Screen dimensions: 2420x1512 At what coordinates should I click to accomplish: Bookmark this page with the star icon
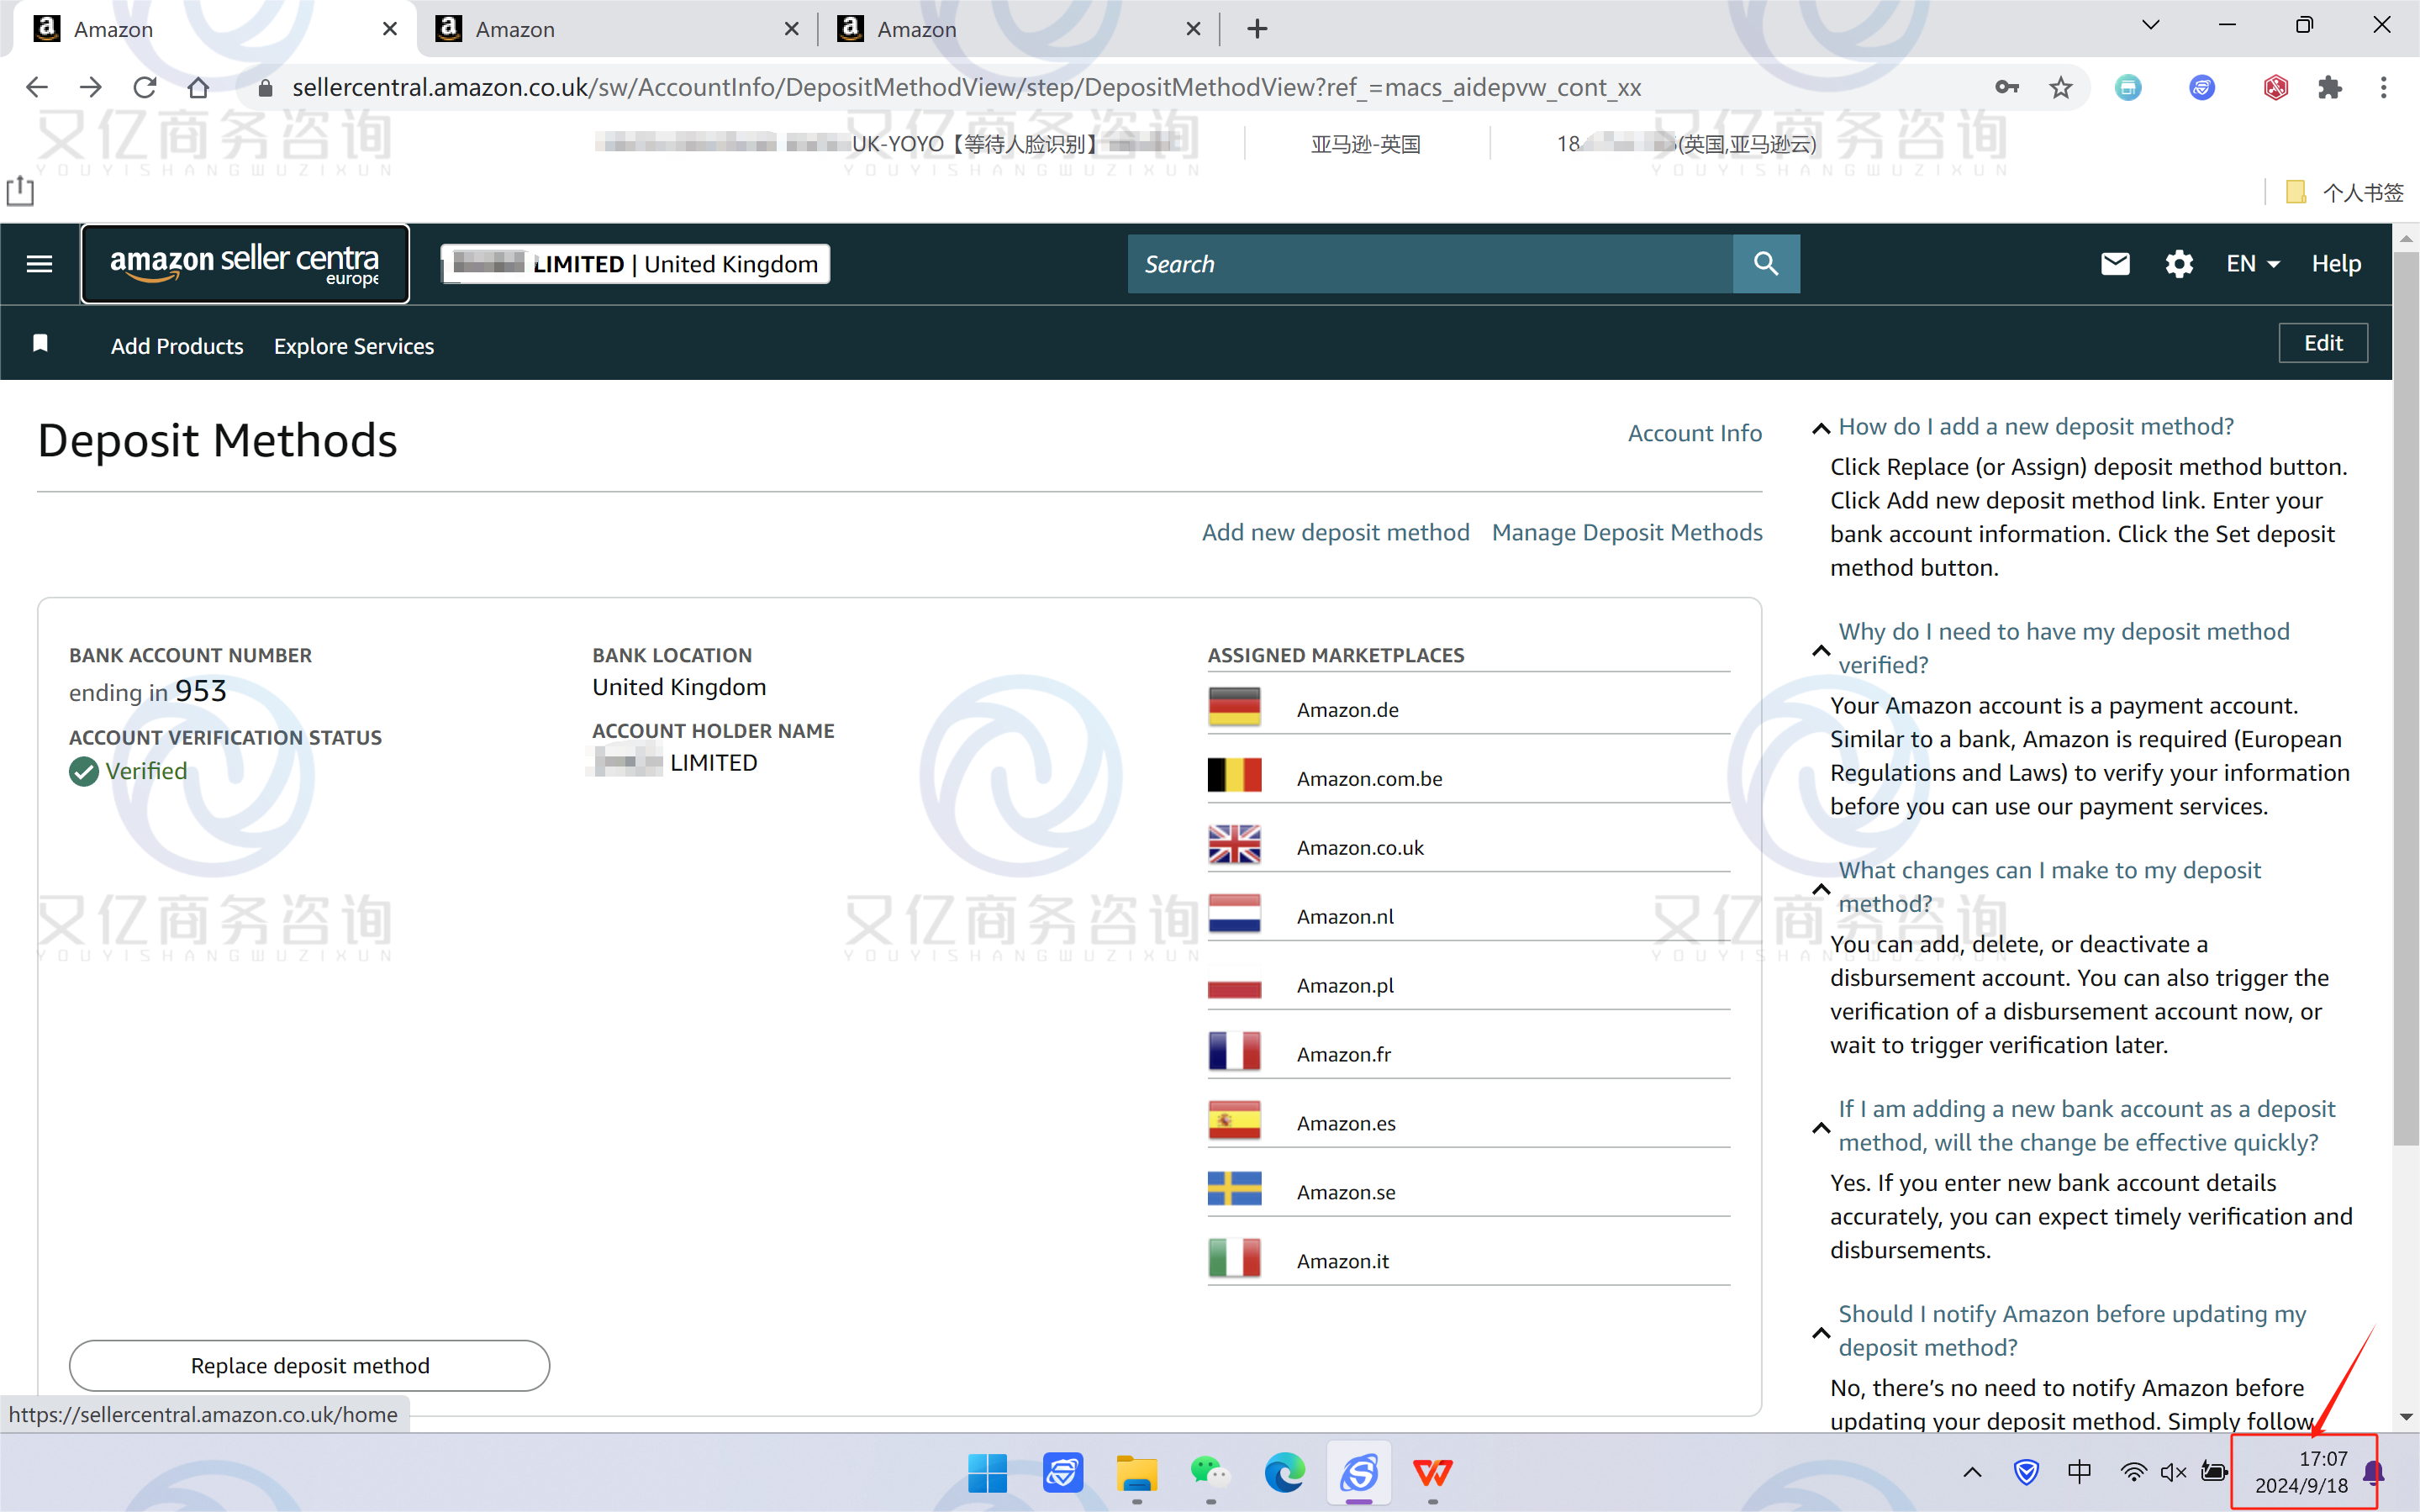pyautogui.click(x=2061, y=88)
